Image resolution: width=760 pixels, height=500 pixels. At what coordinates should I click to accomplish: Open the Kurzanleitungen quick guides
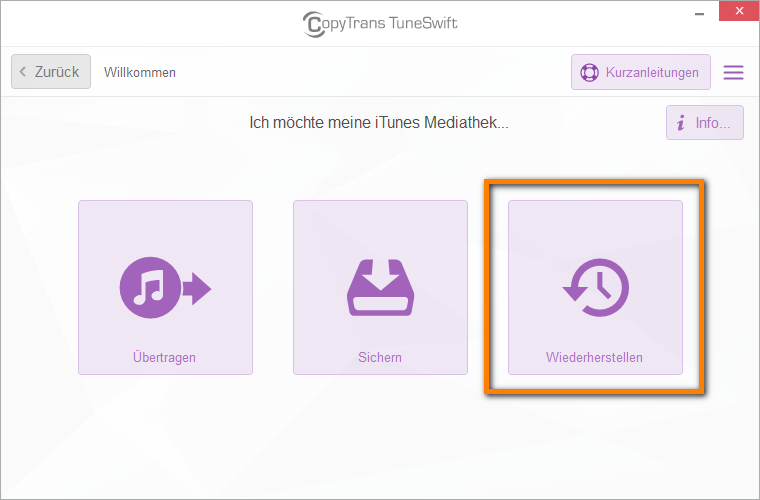tap(641, 72)
